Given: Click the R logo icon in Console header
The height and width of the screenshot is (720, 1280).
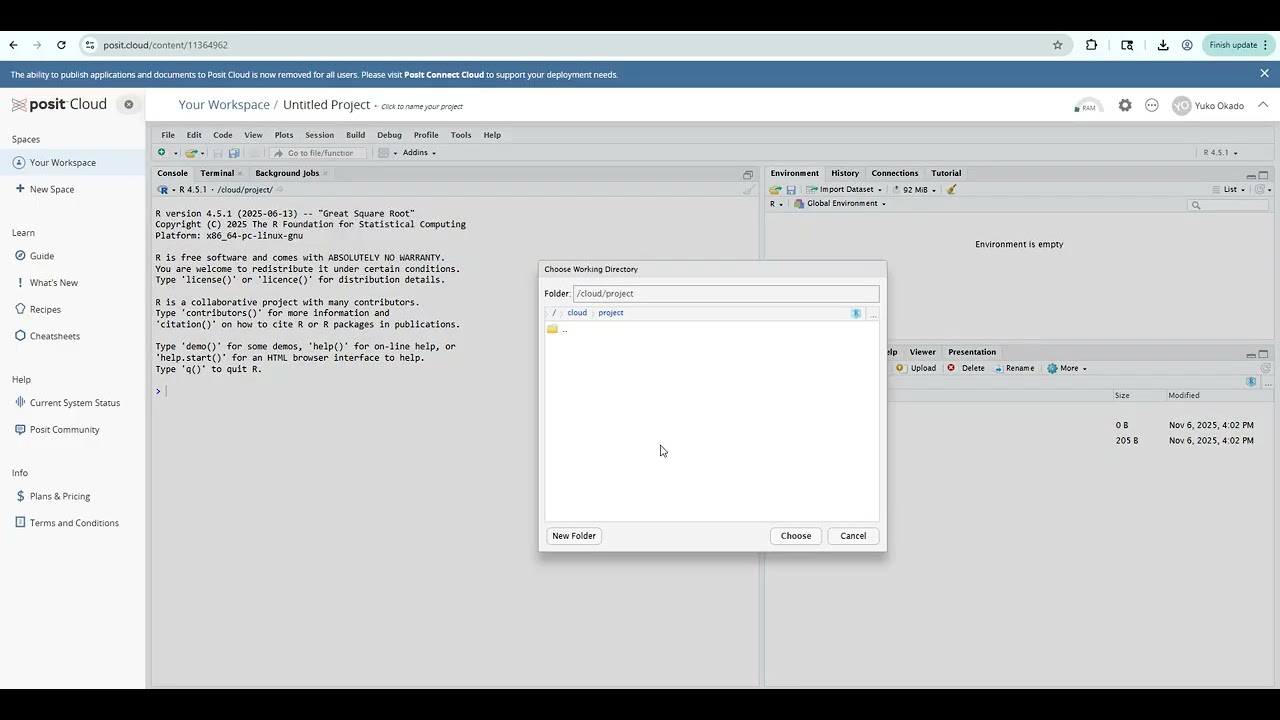Looking at the screenshot, I should (x=163, y=190).
